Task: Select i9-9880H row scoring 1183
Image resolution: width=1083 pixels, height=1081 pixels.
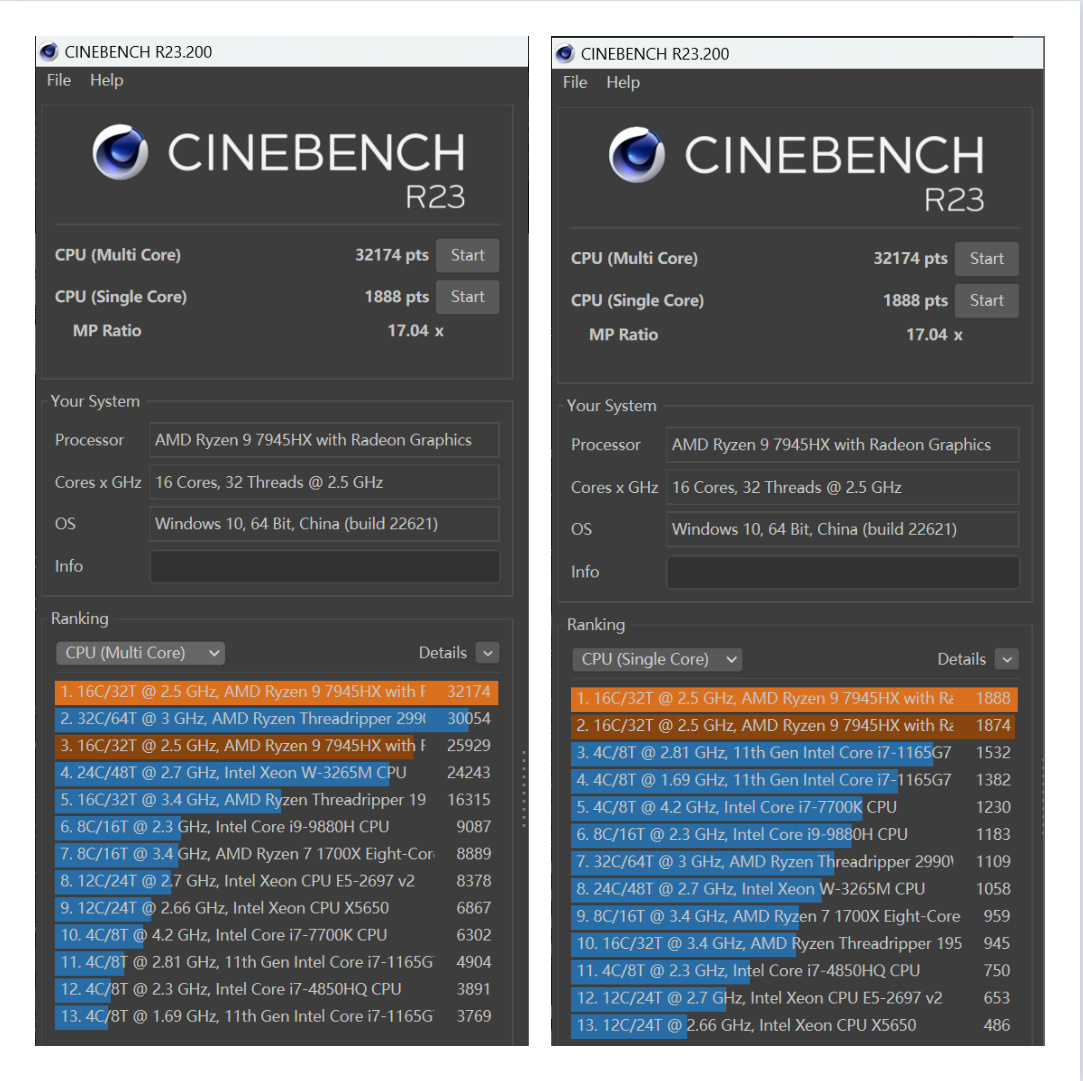Action: [x=794, y=835]
